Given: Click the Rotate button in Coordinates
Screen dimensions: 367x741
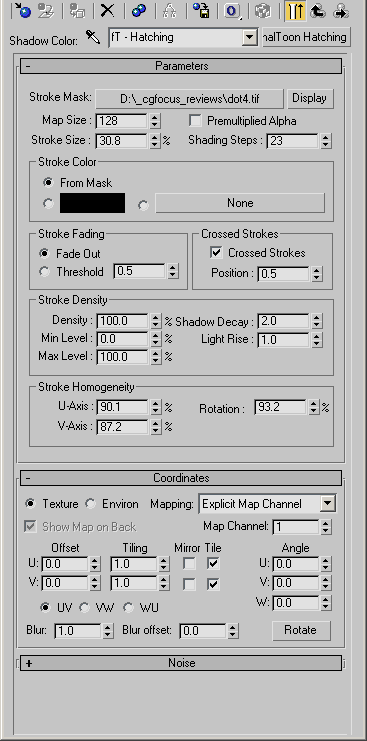Looking at the screenshot, I should [x=300, y=630].
